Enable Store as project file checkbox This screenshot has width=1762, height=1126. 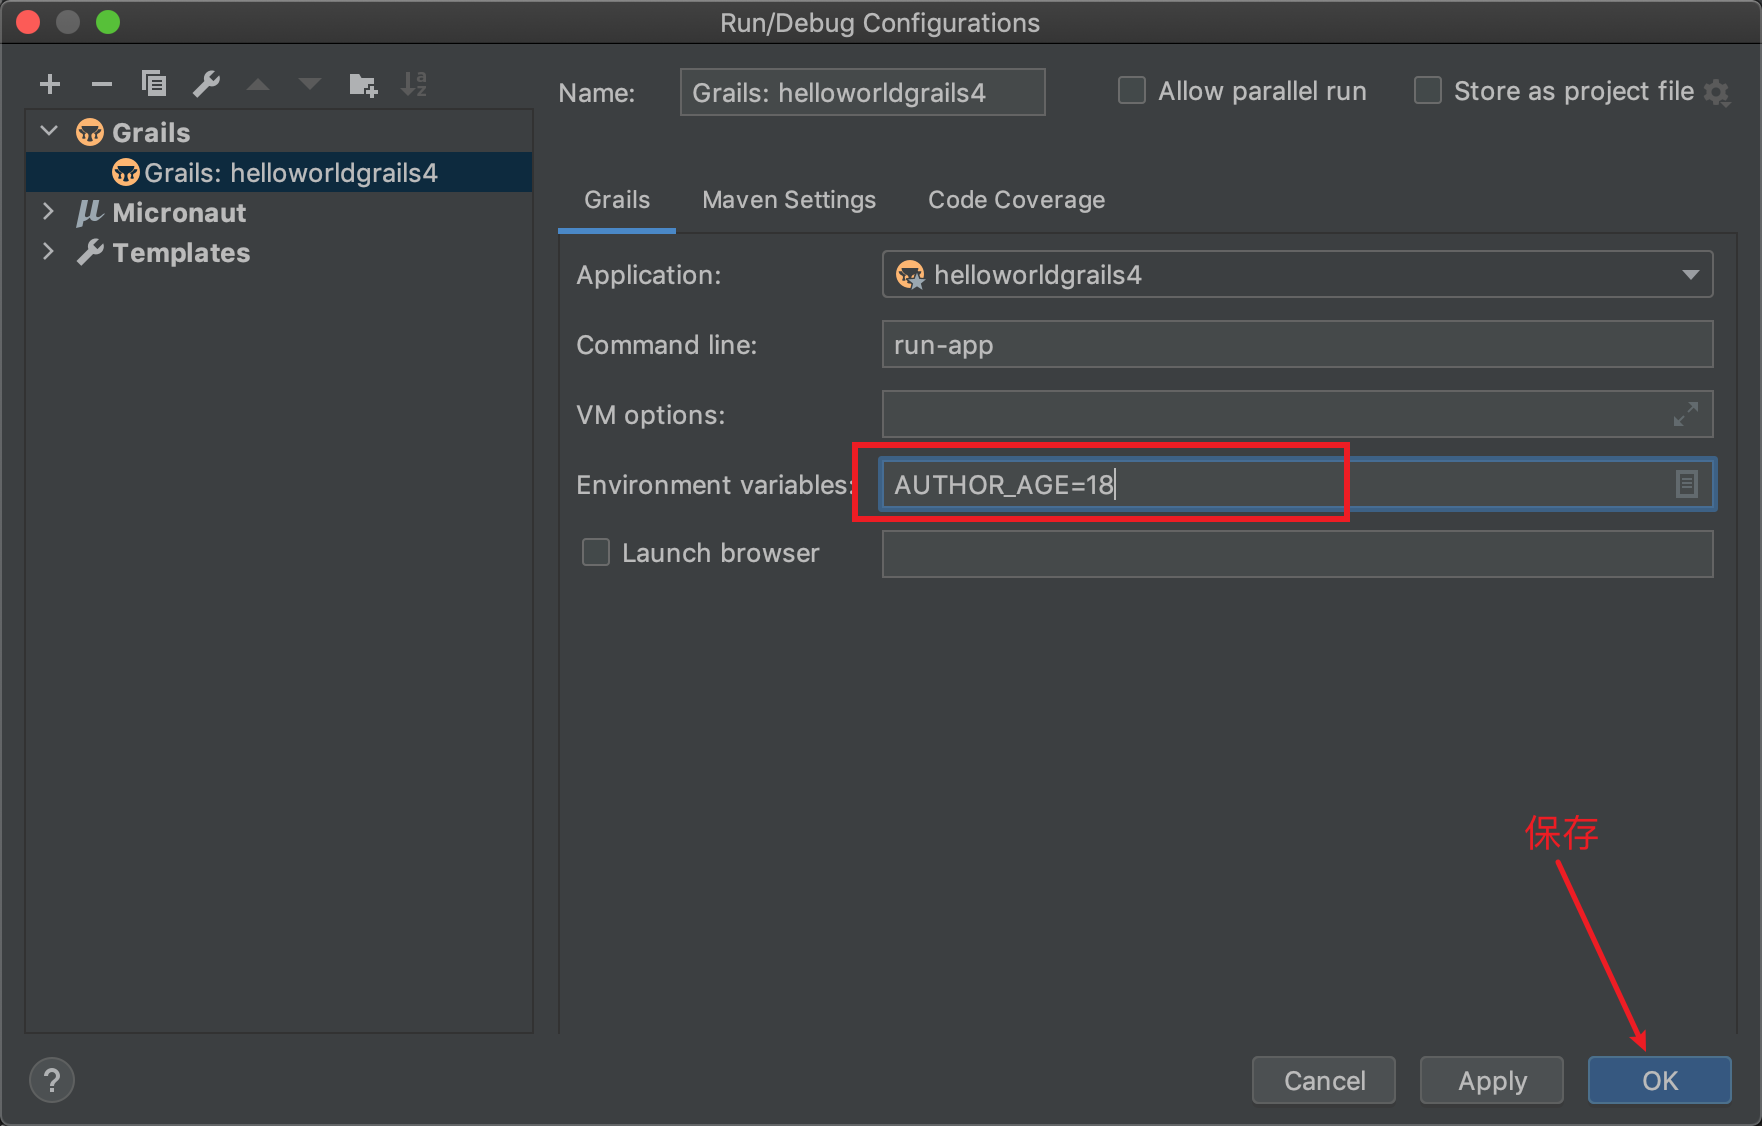click(x=1428, y=91)
